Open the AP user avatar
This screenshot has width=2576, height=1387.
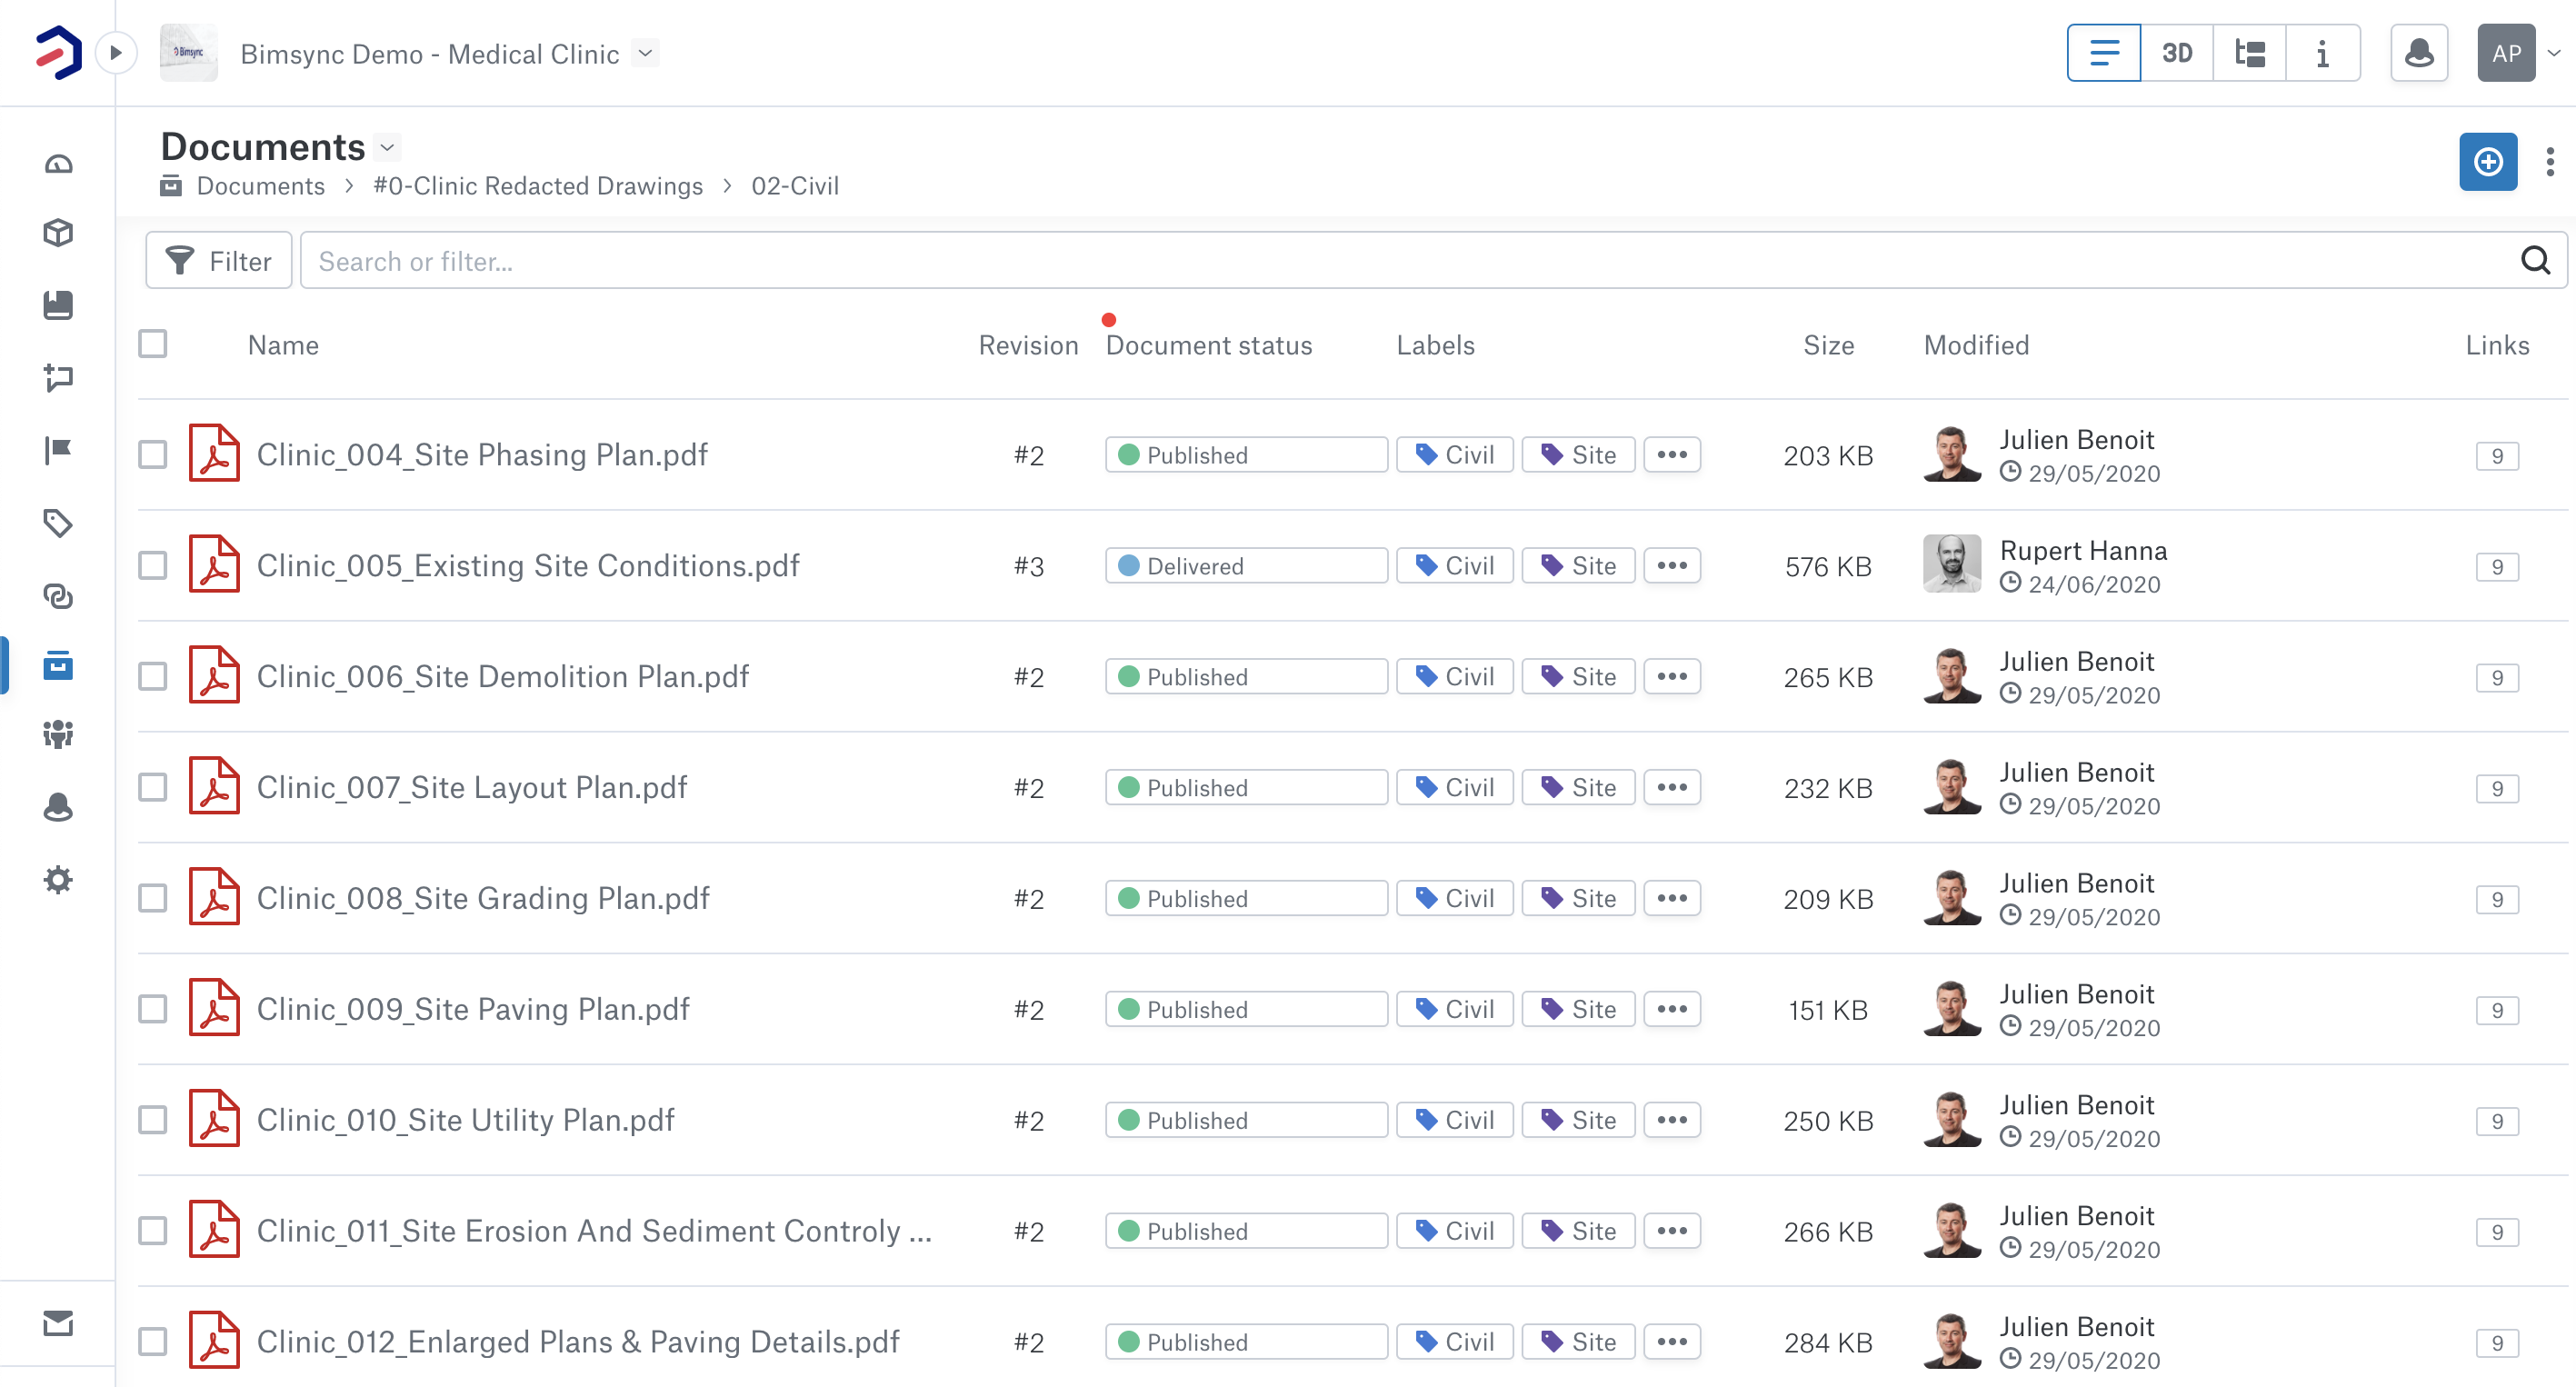(2506, 53)
